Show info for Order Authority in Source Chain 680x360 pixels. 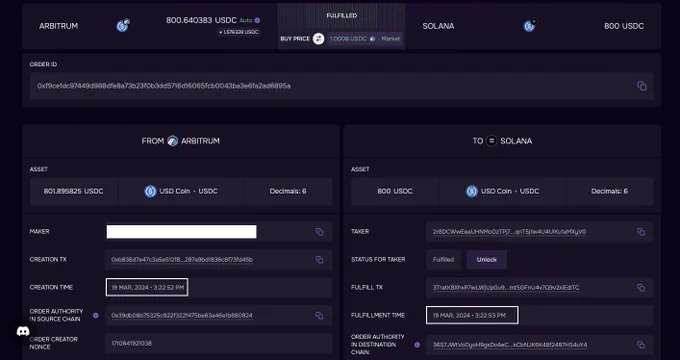(x=95, y=316)
